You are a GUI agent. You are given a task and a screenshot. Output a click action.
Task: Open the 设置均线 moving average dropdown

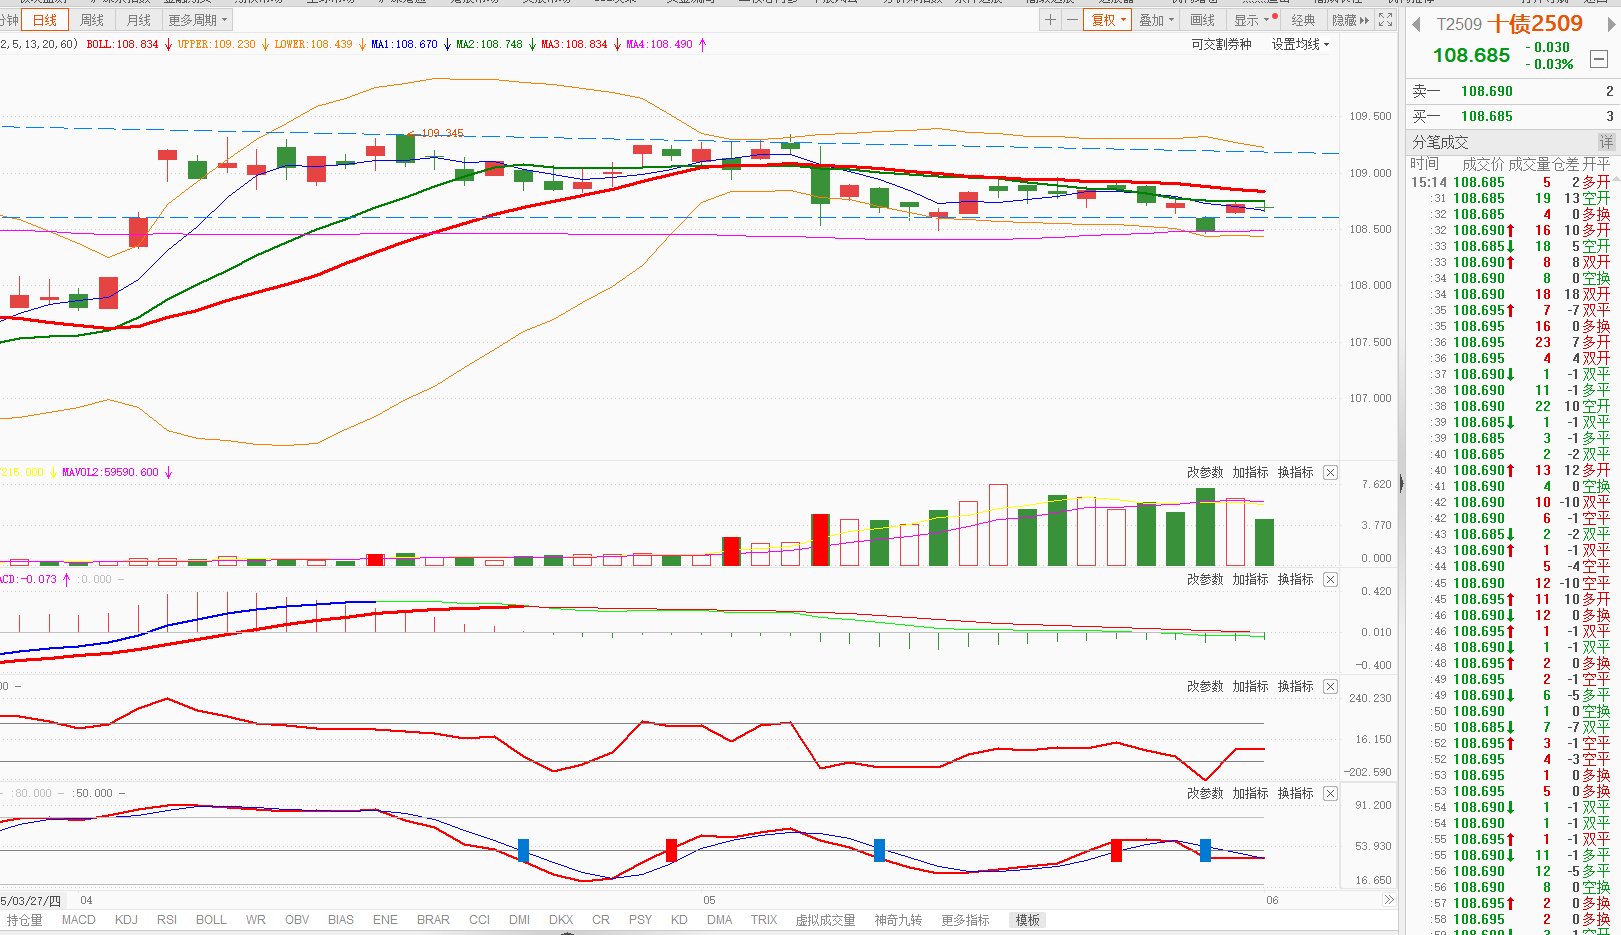pos(1300,44)
